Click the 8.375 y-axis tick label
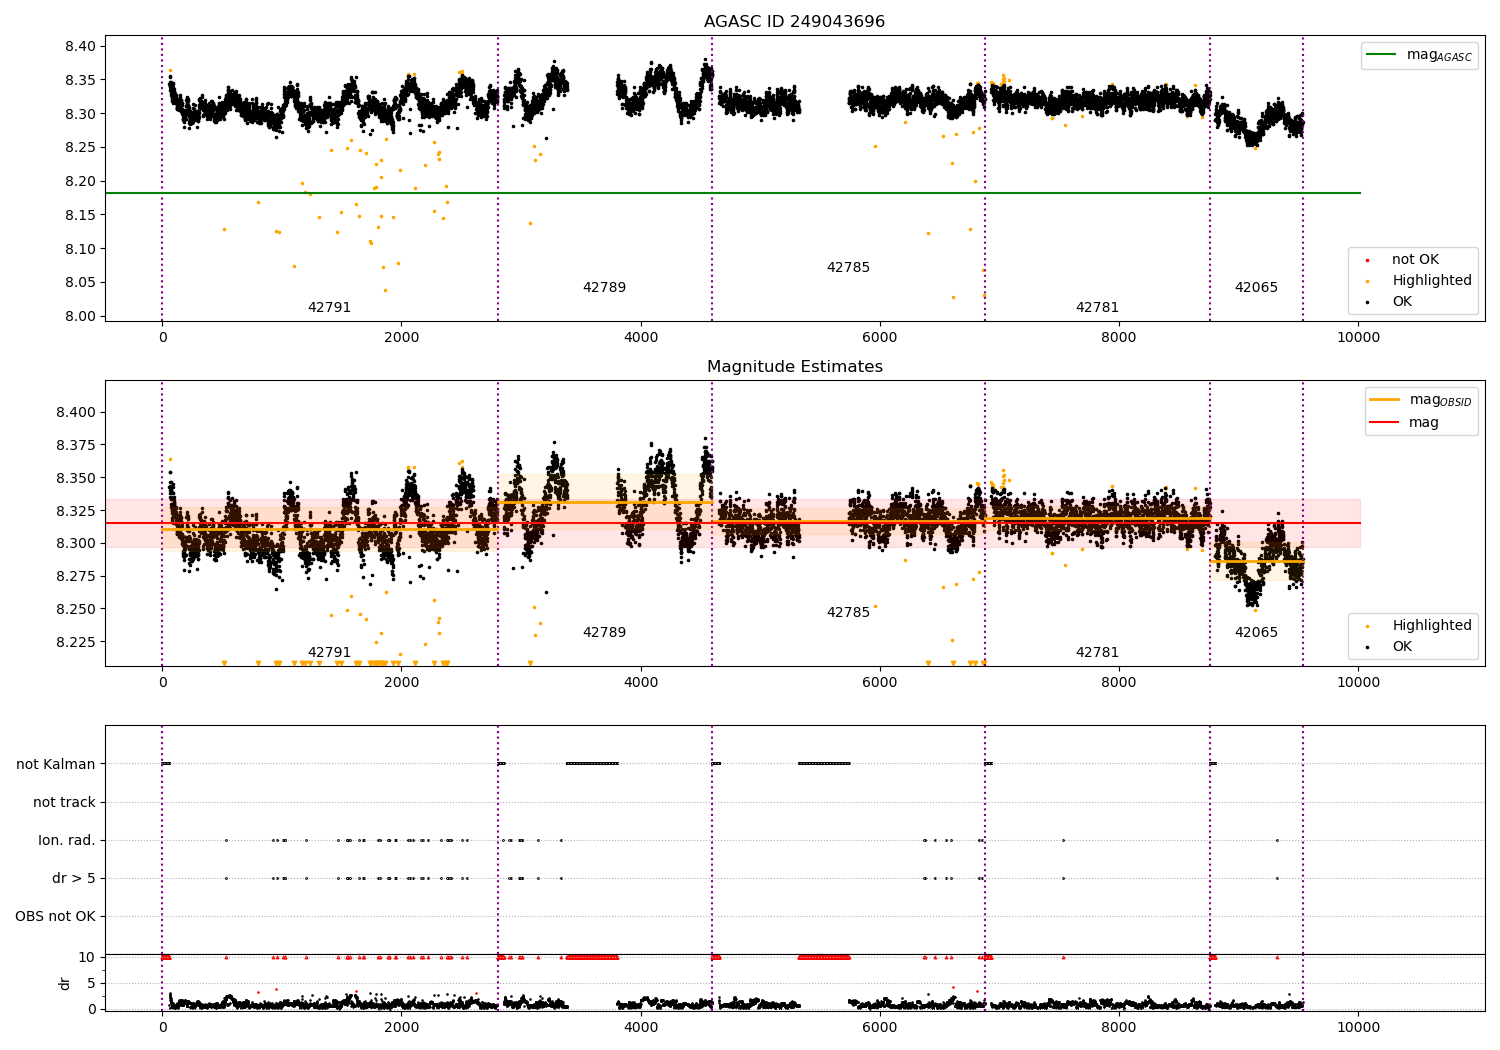Screen dimensions: 1500x1050 click(77, 446)
